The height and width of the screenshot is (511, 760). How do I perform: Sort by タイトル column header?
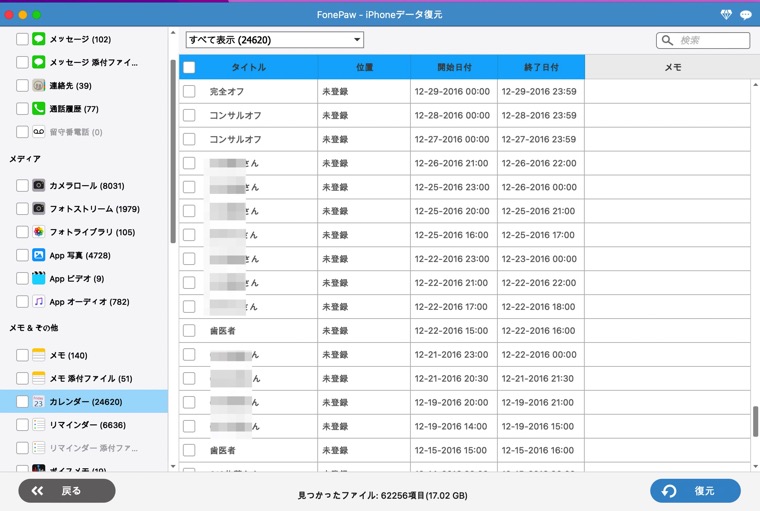[249, 67]
